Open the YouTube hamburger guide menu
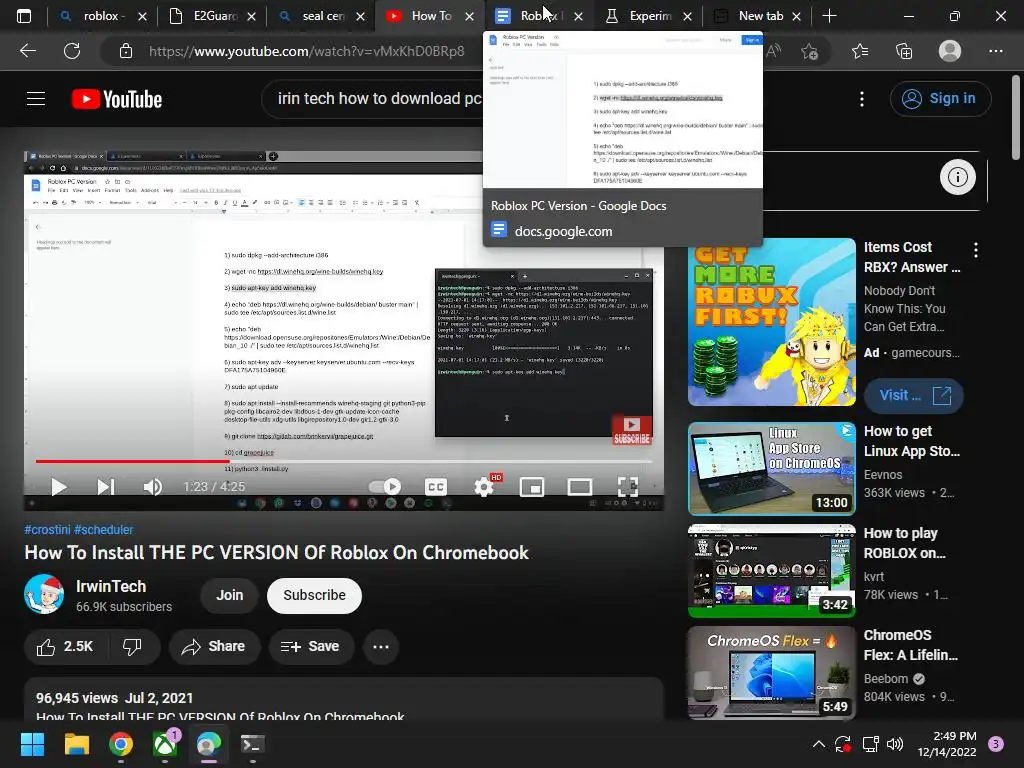Image resolution: width=1024 pixels, height=768 pixels. coord(36,99)
